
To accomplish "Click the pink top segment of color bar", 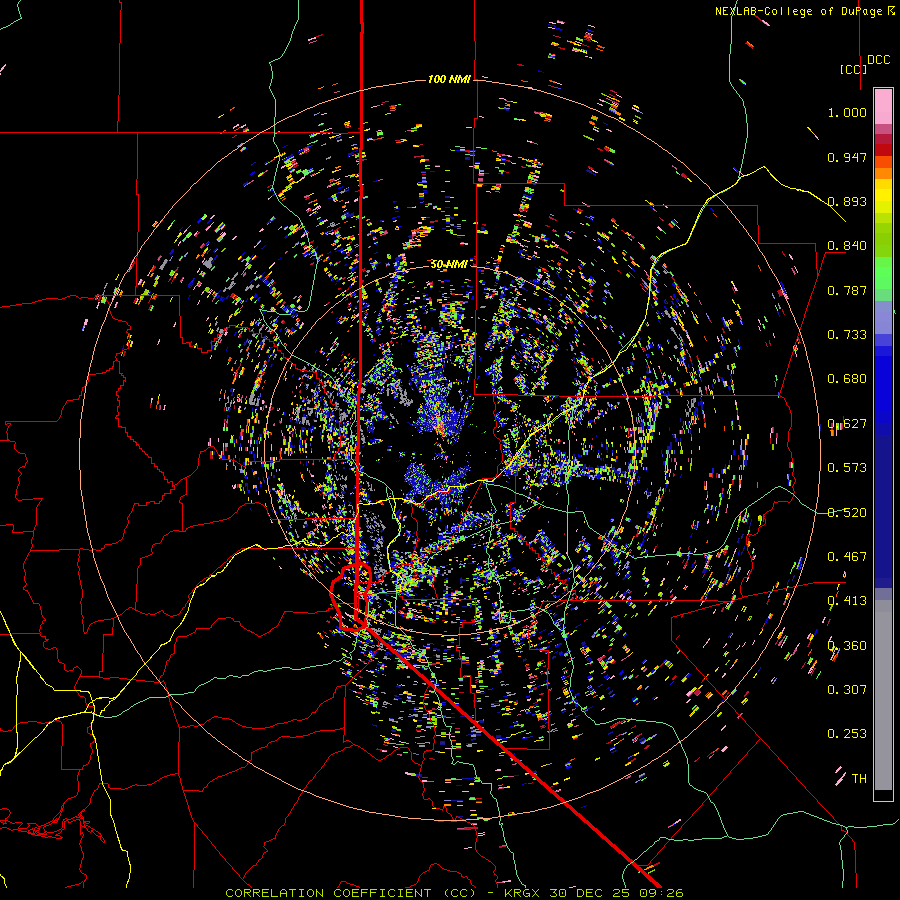I will coord(883,106).
